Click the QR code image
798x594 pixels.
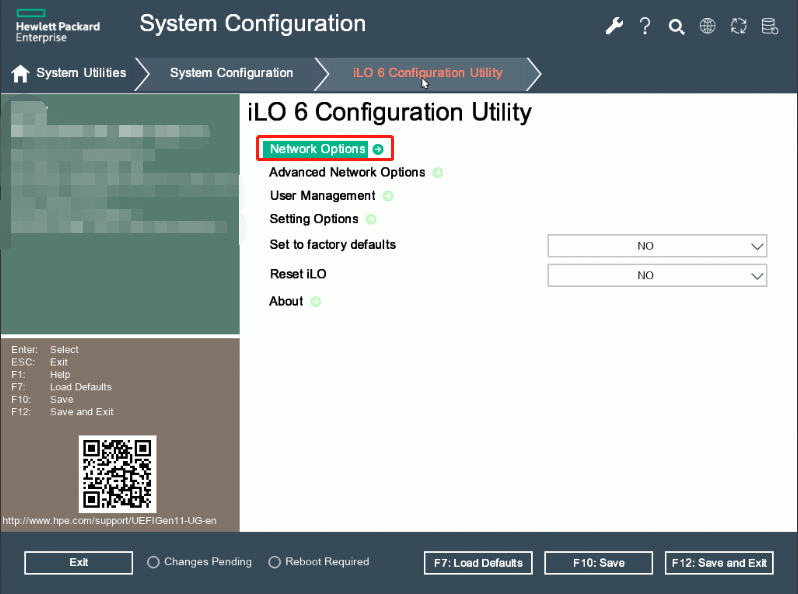tap(118, 474)
